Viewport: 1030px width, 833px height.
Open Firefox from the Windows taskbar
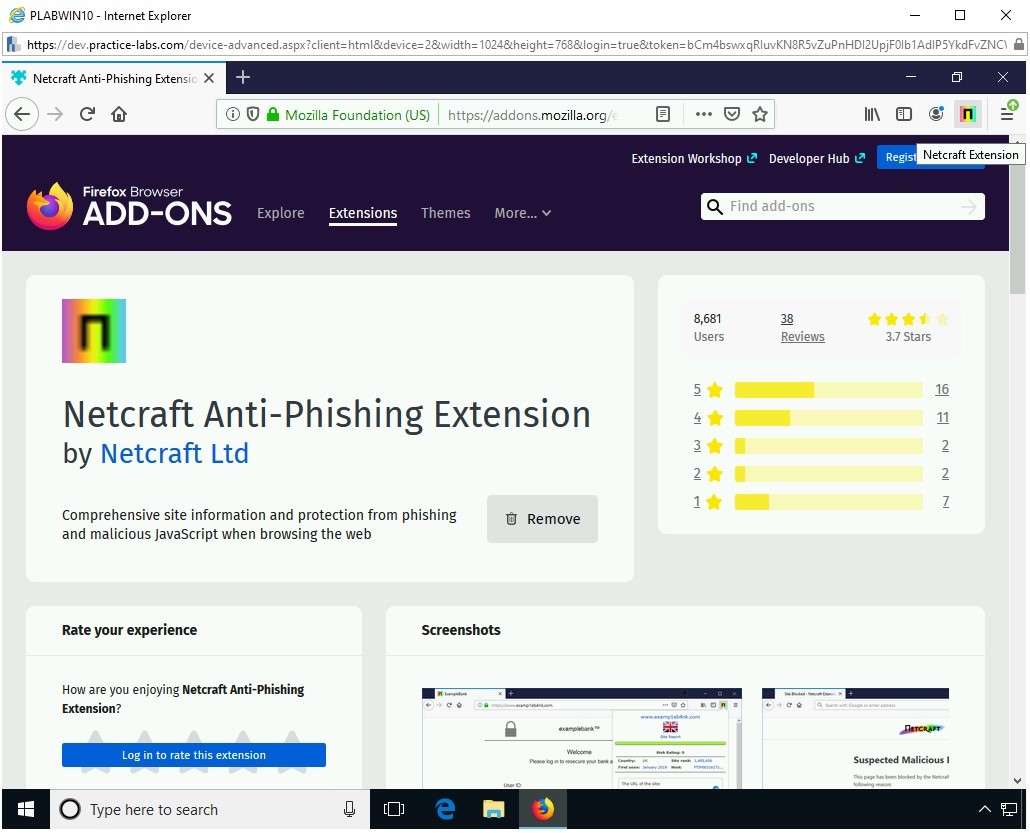tap(543, 809)
